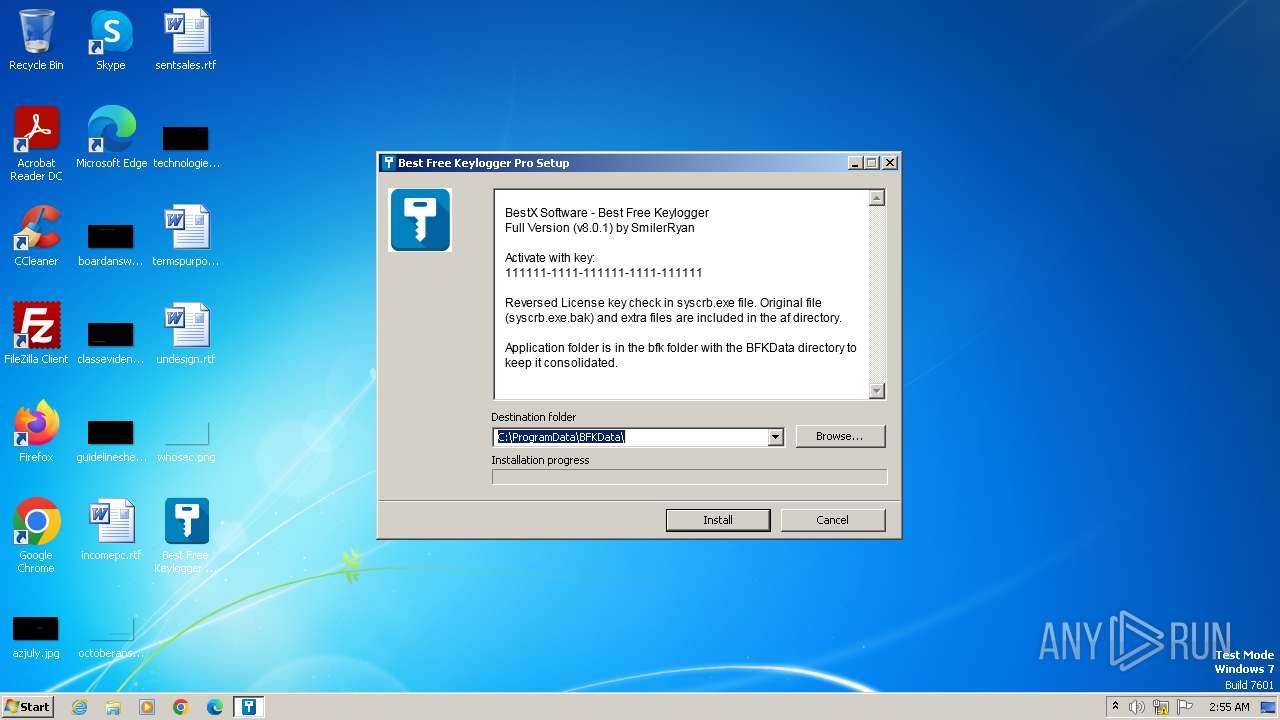1280x720 pixels.
Task: Launch Chrome from the taskbar
Action: click(181, 707)
